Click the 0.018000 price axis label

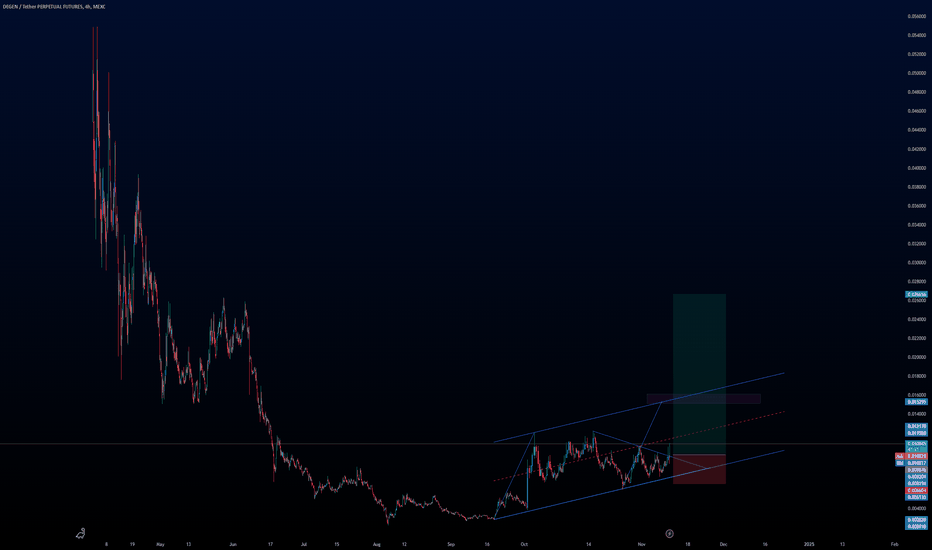pos(916,376)
